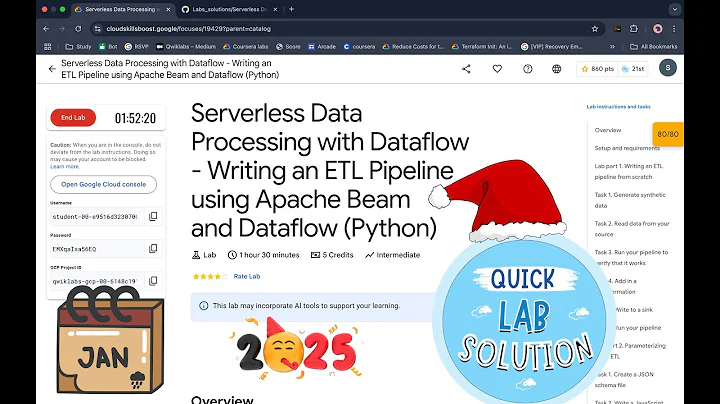The width and height of the screenshot is (720, 404).
Task: Click the Password text field
Action: coord(97,248)
